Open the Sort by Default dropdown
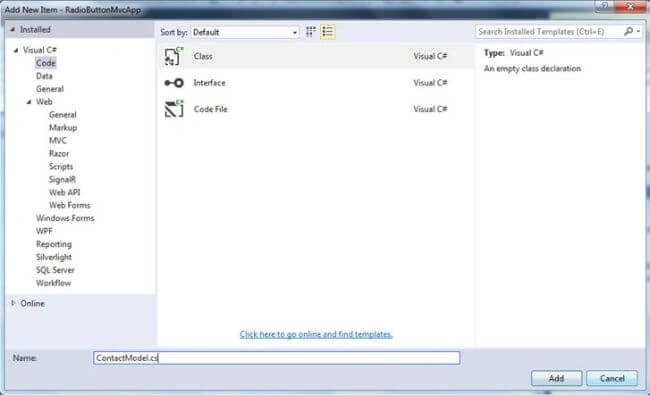The width and height of the screenshot is (650, 395). tap(245, 32)
